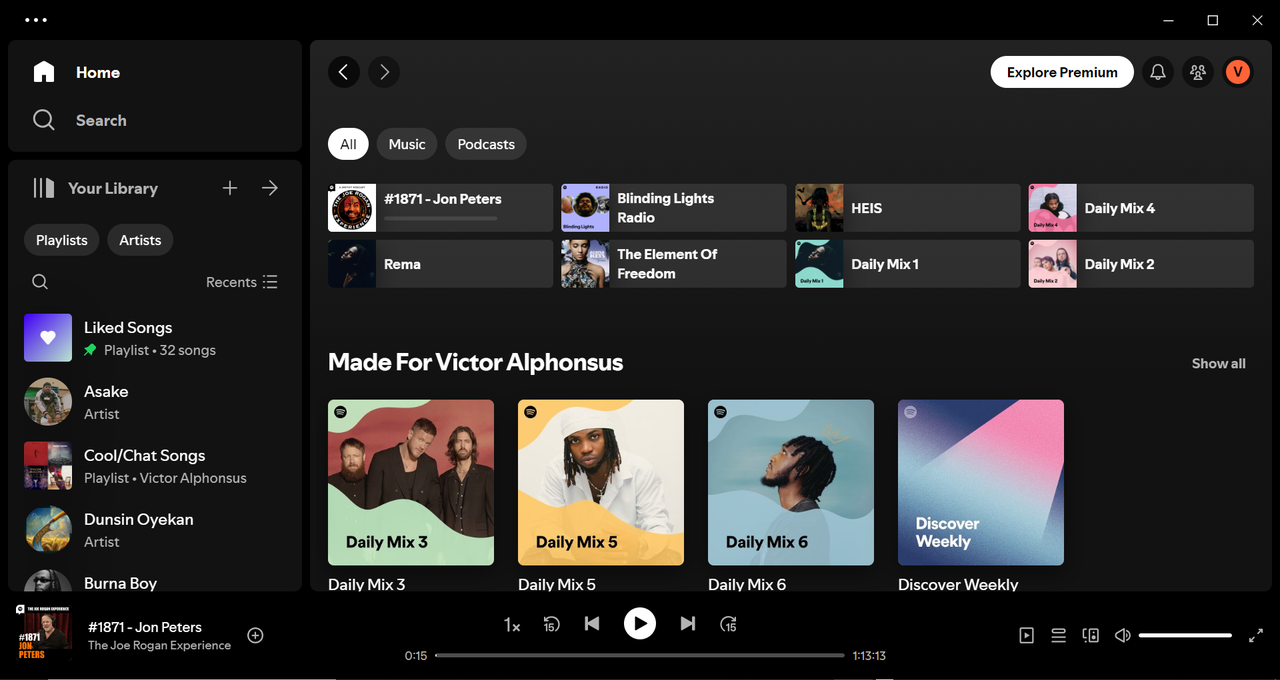Open Daily Mix 1 shortcut
This screenshot has width=1280, height=680.
908,264
